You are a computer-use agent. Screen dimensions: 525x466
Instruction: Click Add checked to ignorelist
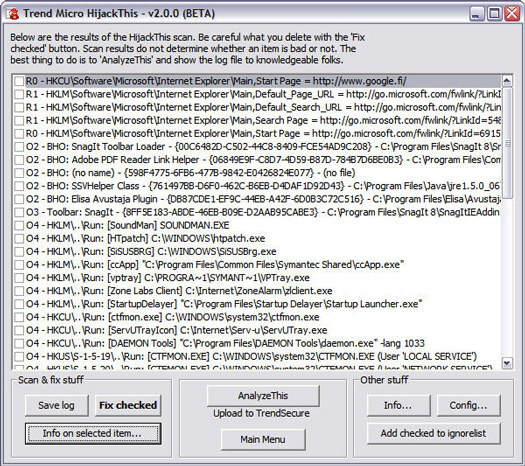coord(434,434)
